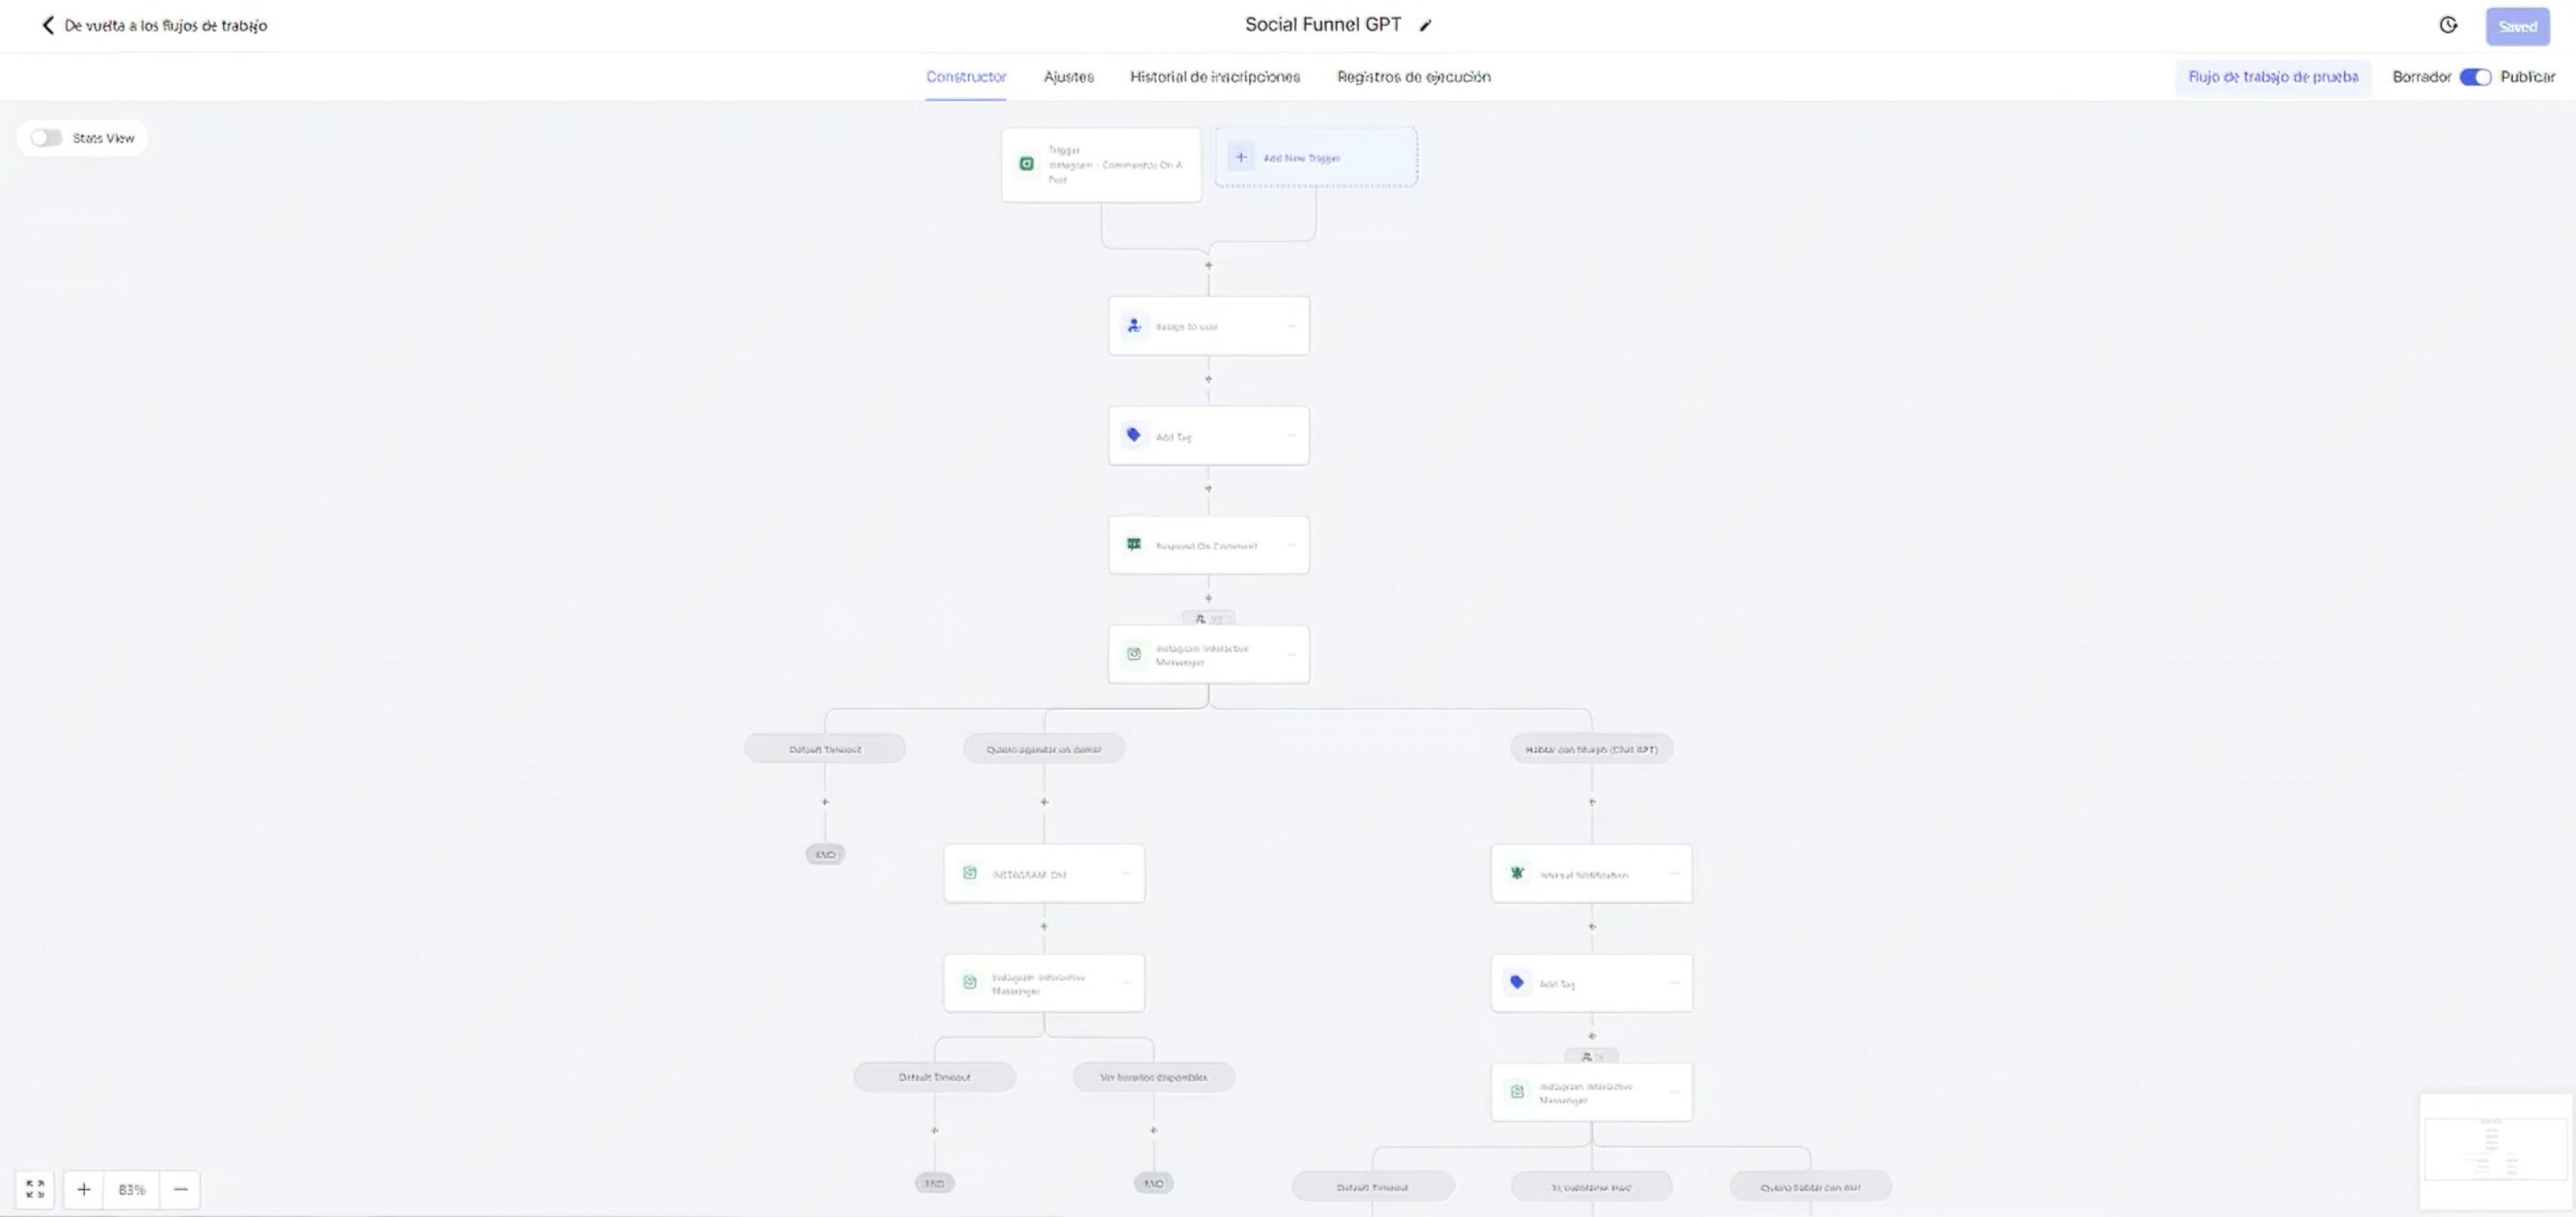The image size is (2576, 1217).
Task: Click the Assign to user node icon
Action: point(1134,326)
